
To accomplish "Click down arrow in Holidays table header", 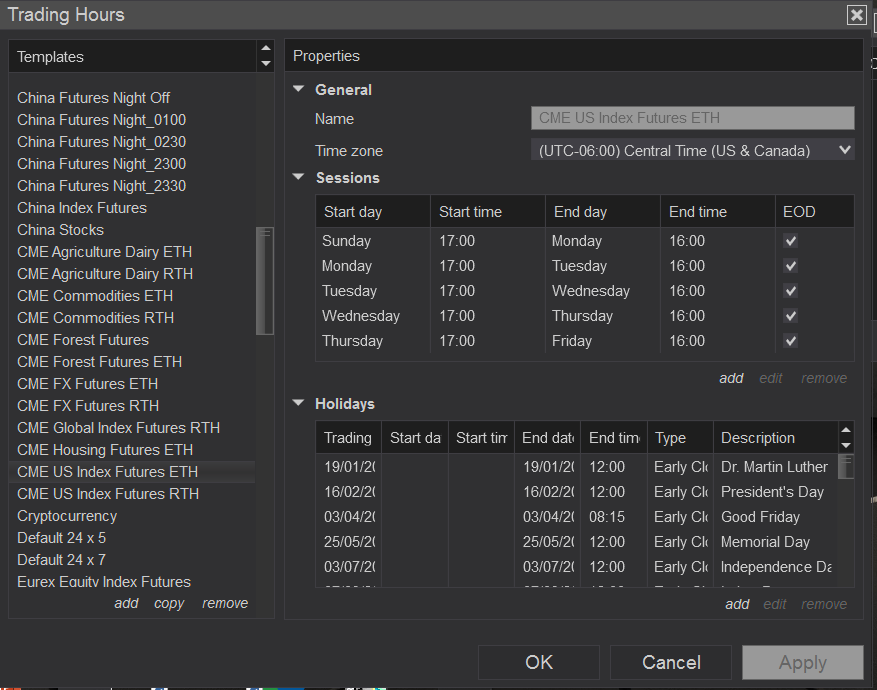I will (846, 445).
